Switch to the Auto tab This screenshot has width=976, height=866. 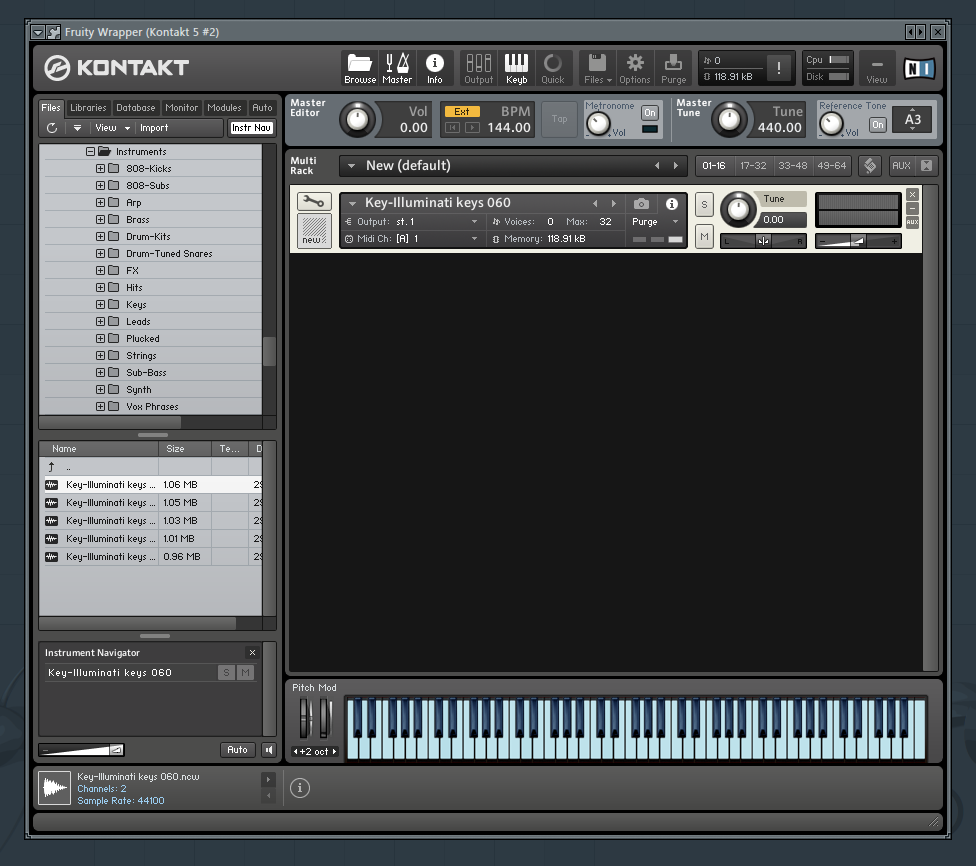[x=262, y=108]
